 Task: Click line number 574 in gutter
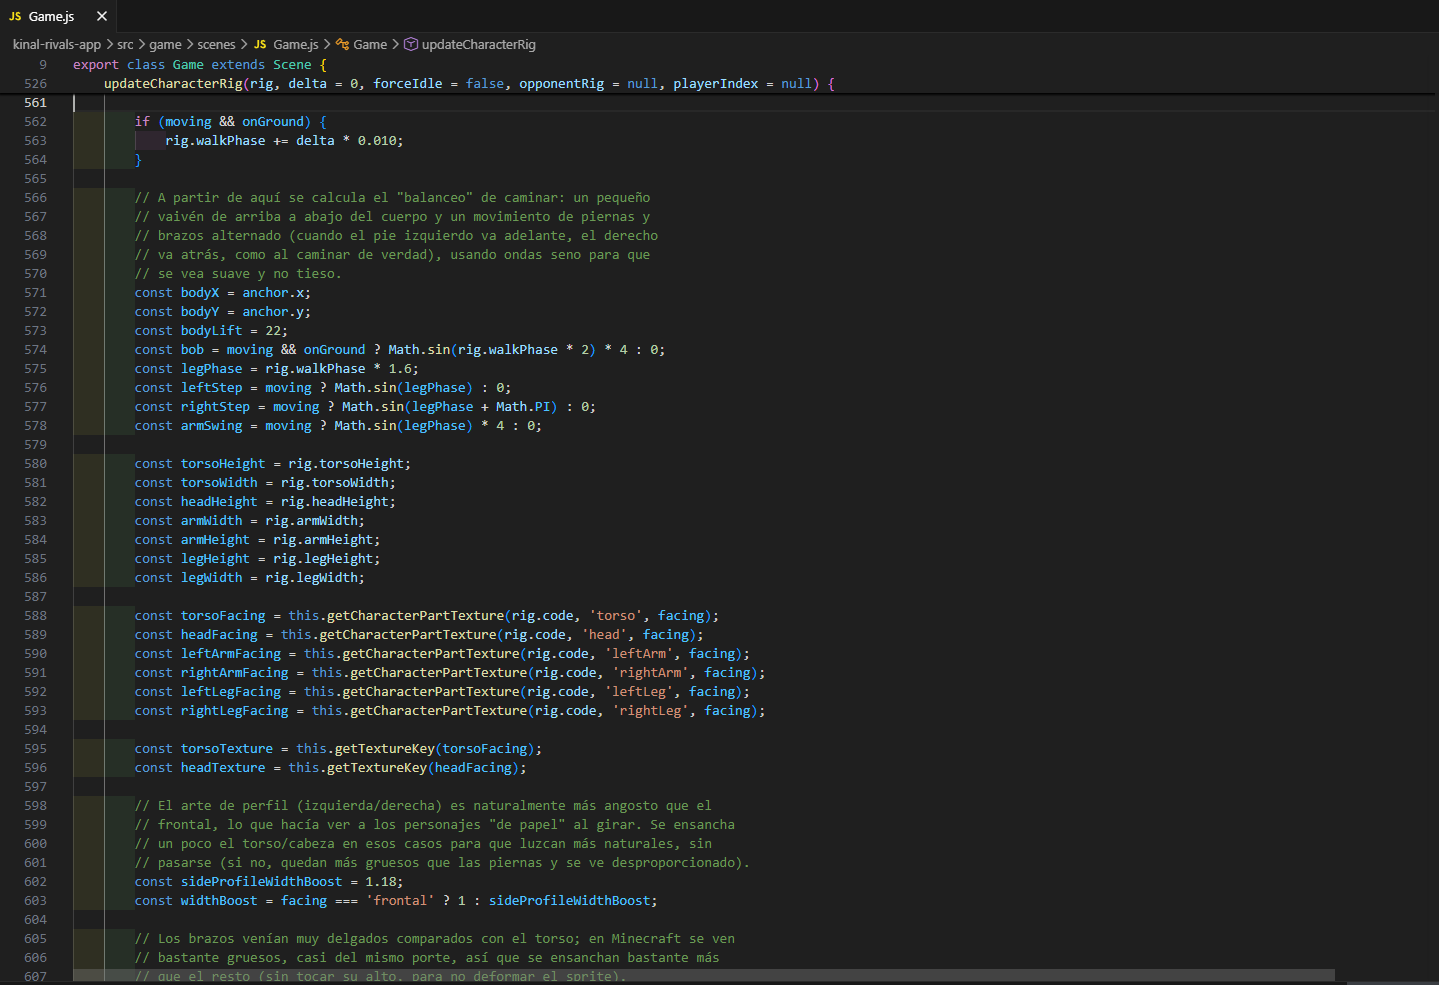[35, 349]
